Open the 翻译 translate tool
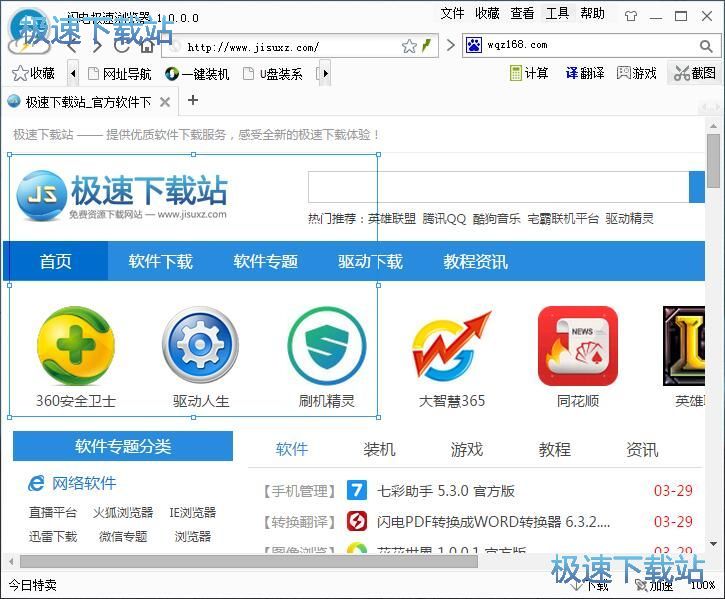 coord(585,73)
